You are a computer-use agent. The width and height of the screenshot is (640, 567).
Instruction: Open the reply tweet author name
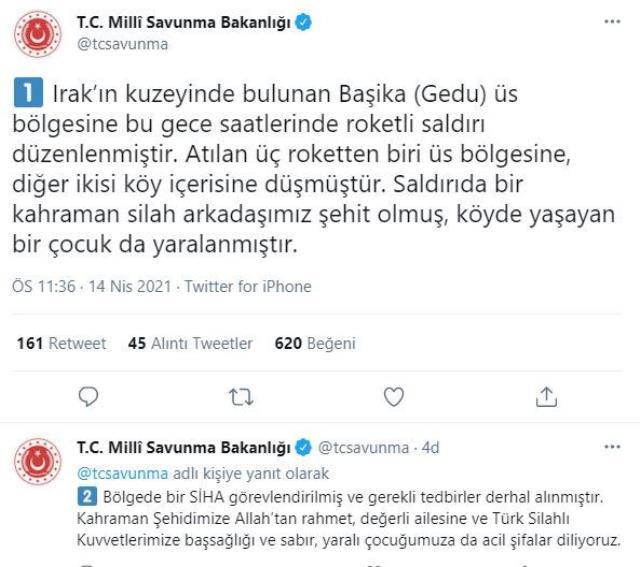[184, 448]
